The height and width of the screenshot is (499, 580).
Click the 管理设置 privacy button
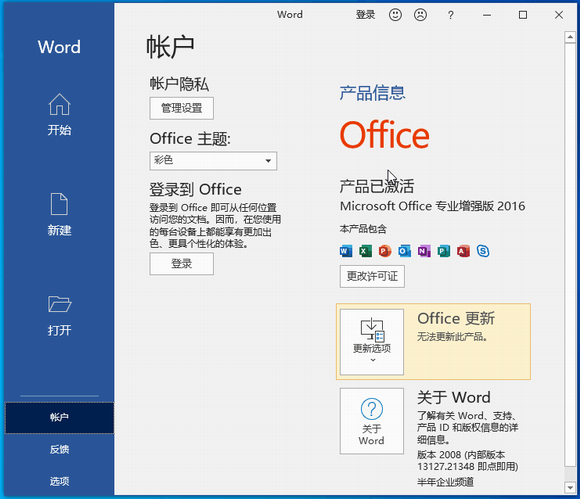(x=182, y=108)
